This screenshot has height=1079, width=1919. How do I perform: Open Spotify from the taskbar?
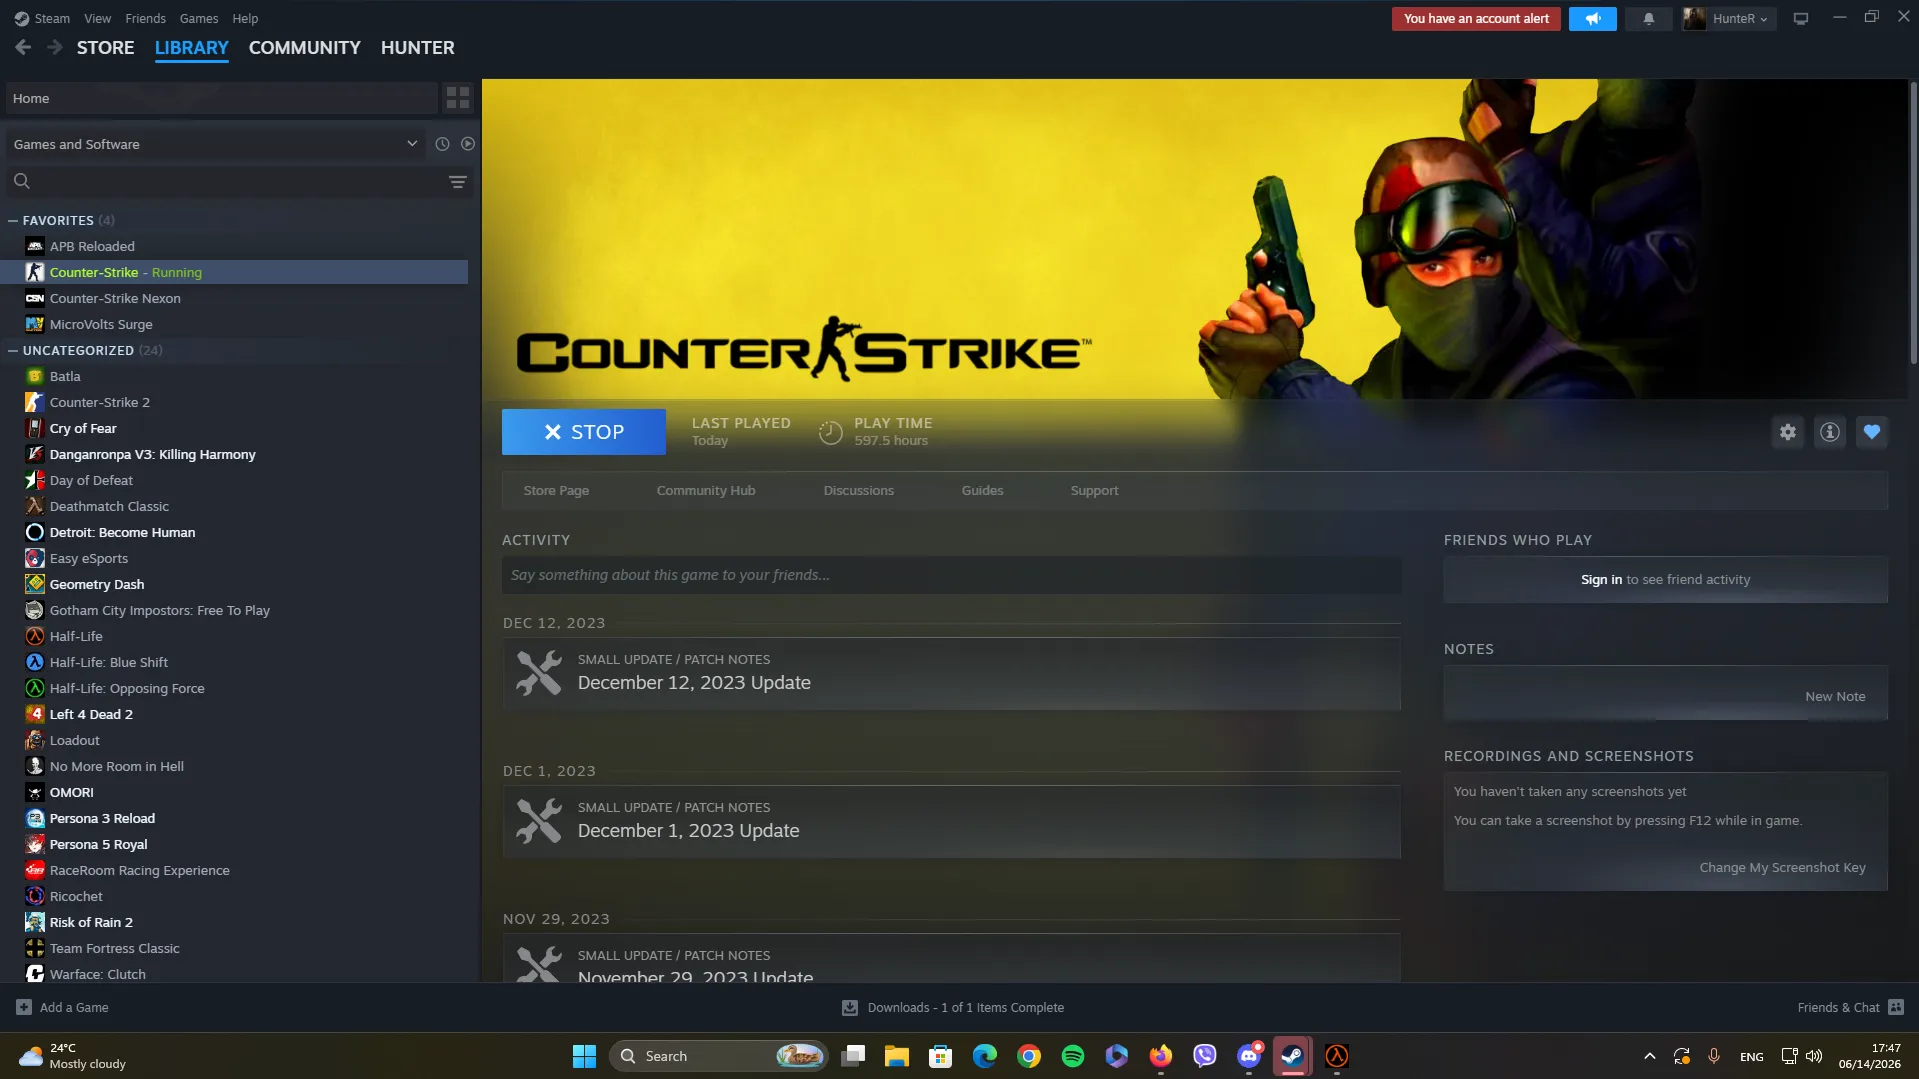click(1073, 1056)
